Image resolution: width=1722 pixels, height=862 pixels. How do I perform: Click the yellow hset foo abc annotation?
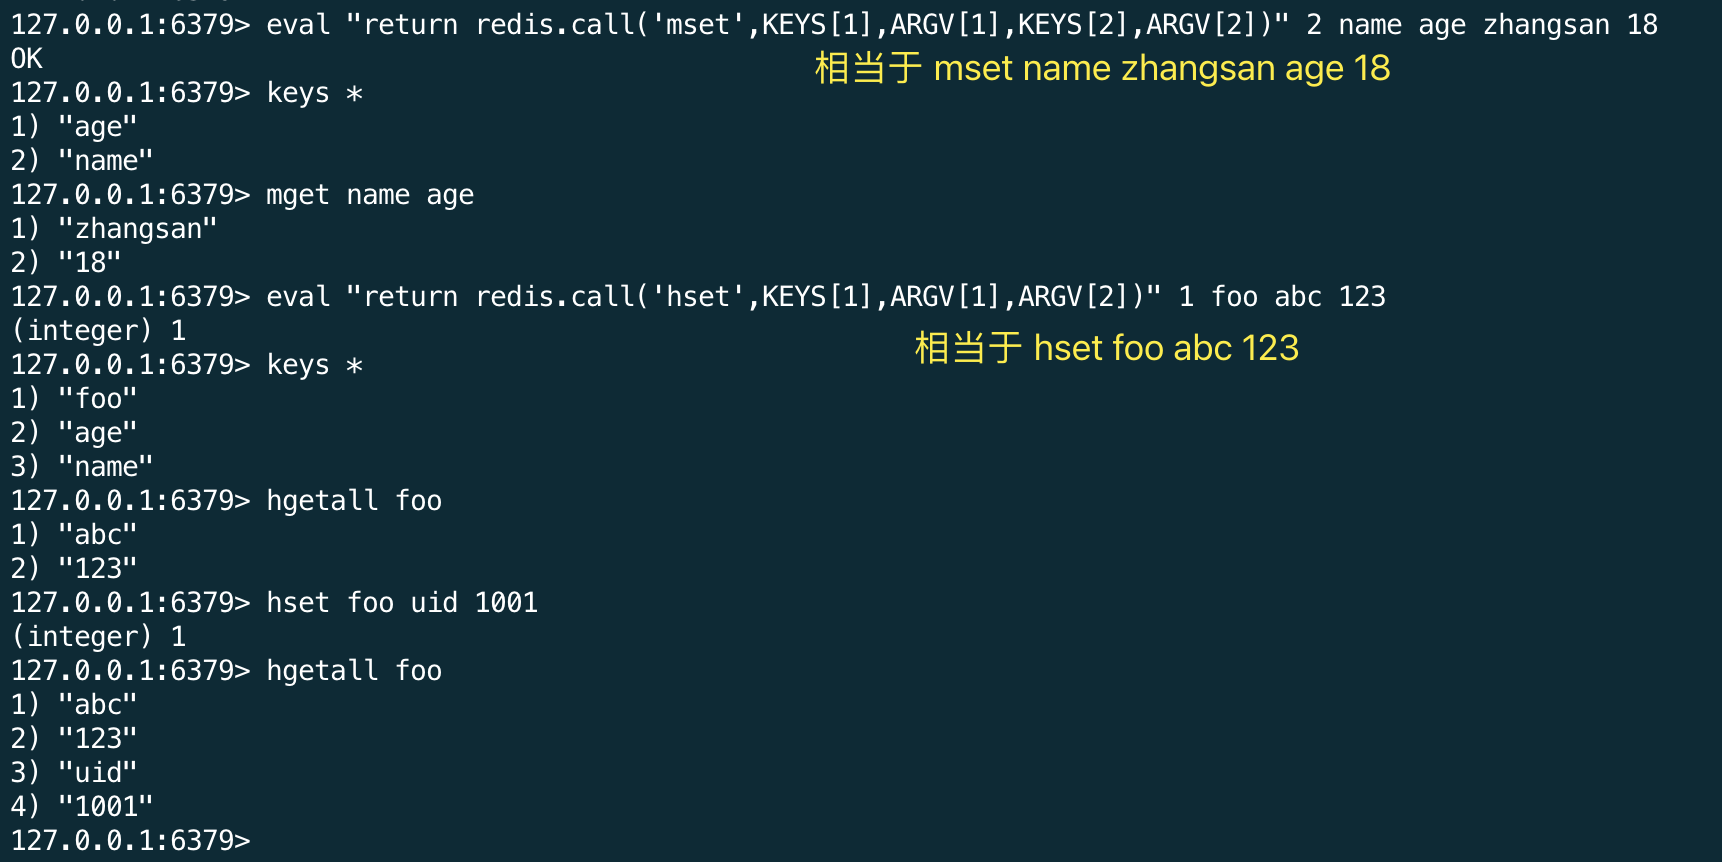1106,349
